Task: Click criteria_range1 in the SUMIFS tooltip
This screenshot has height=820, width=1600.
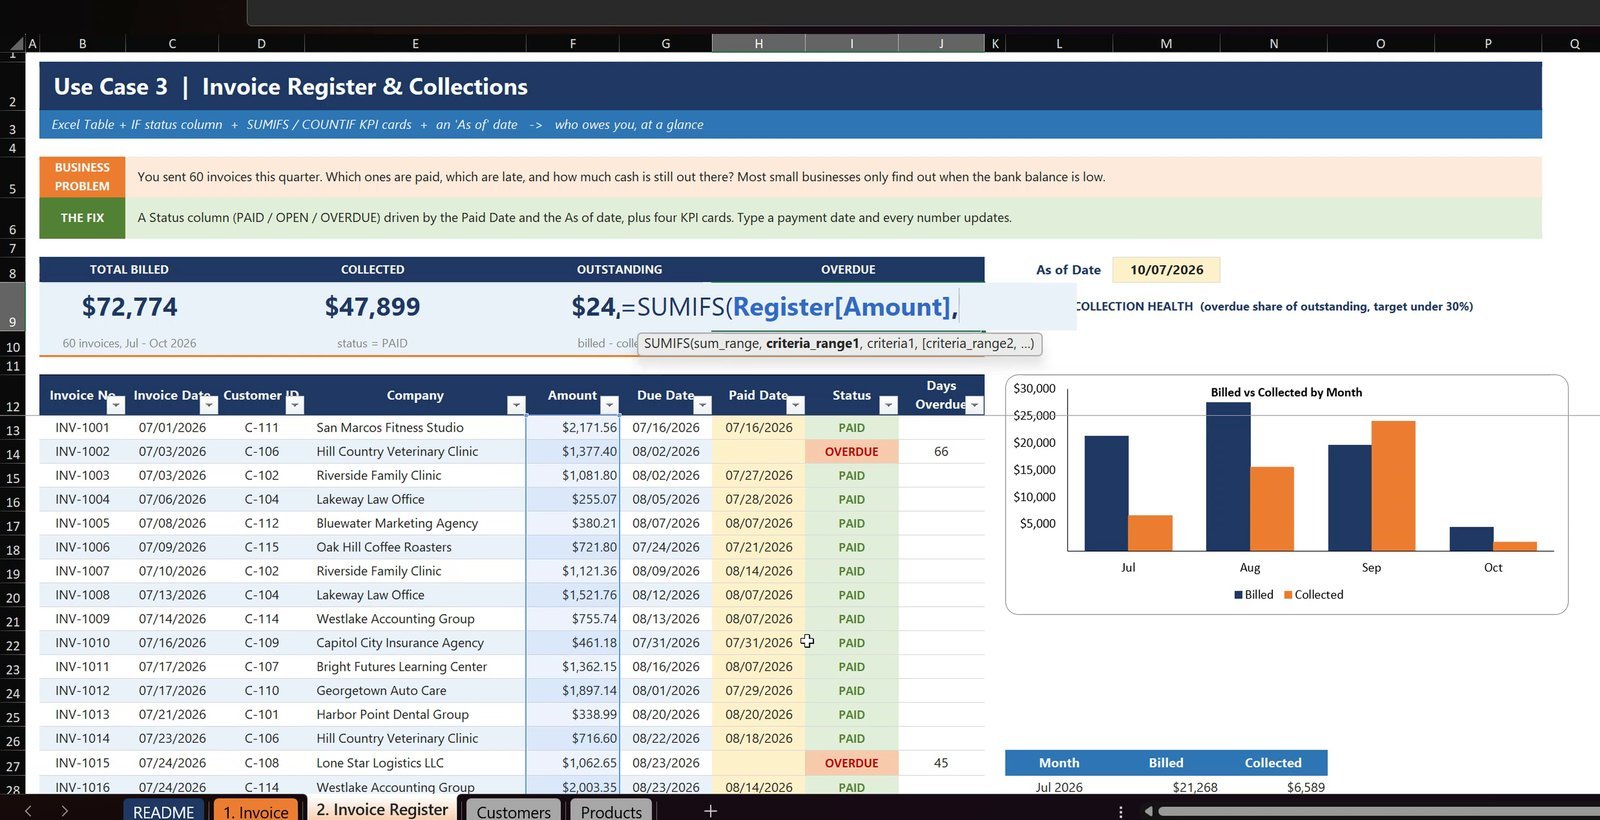Action: (x=812, y=343)
